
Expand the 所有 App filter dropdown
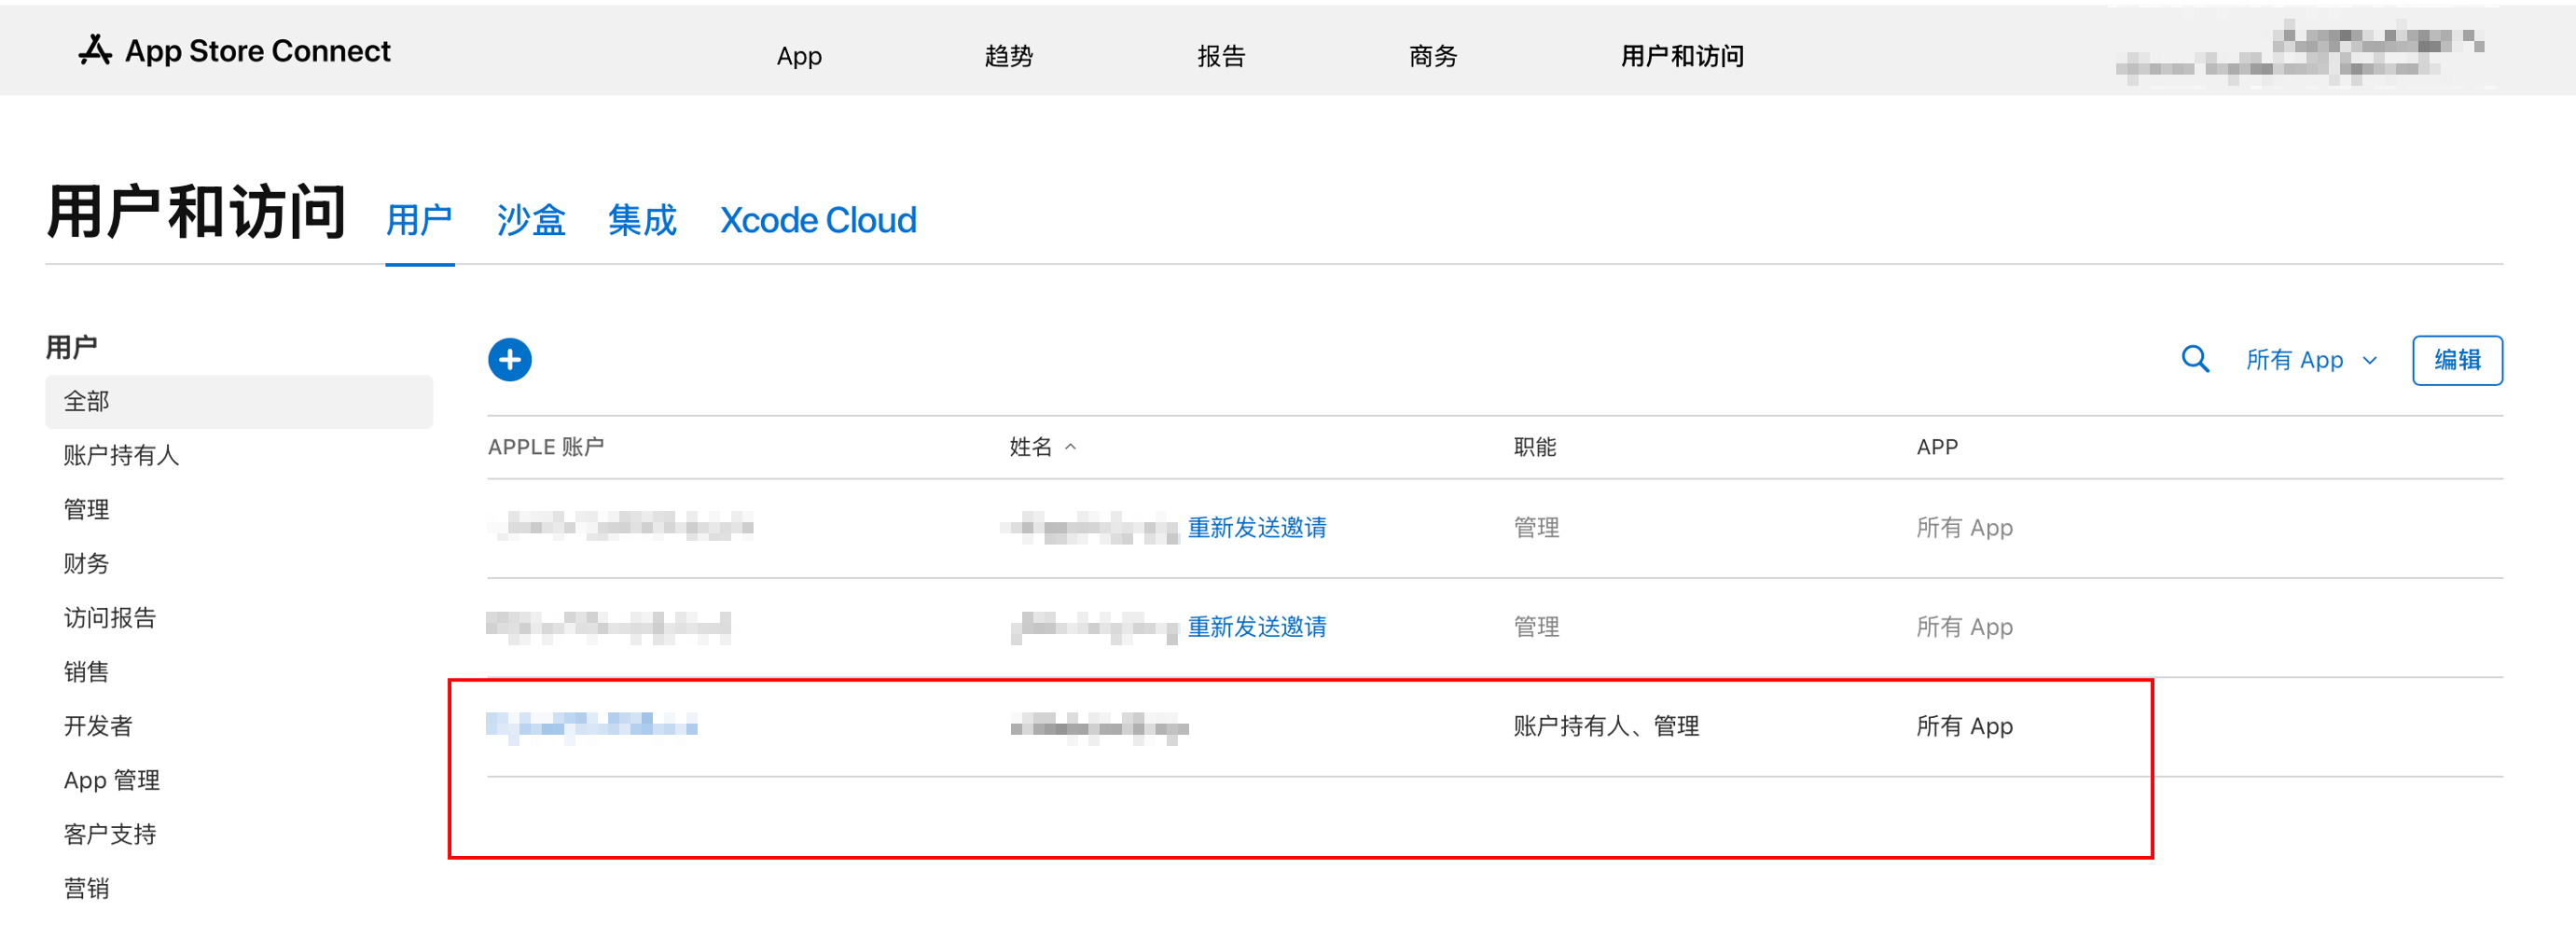pyautogui.click(x=2311, y=360)
